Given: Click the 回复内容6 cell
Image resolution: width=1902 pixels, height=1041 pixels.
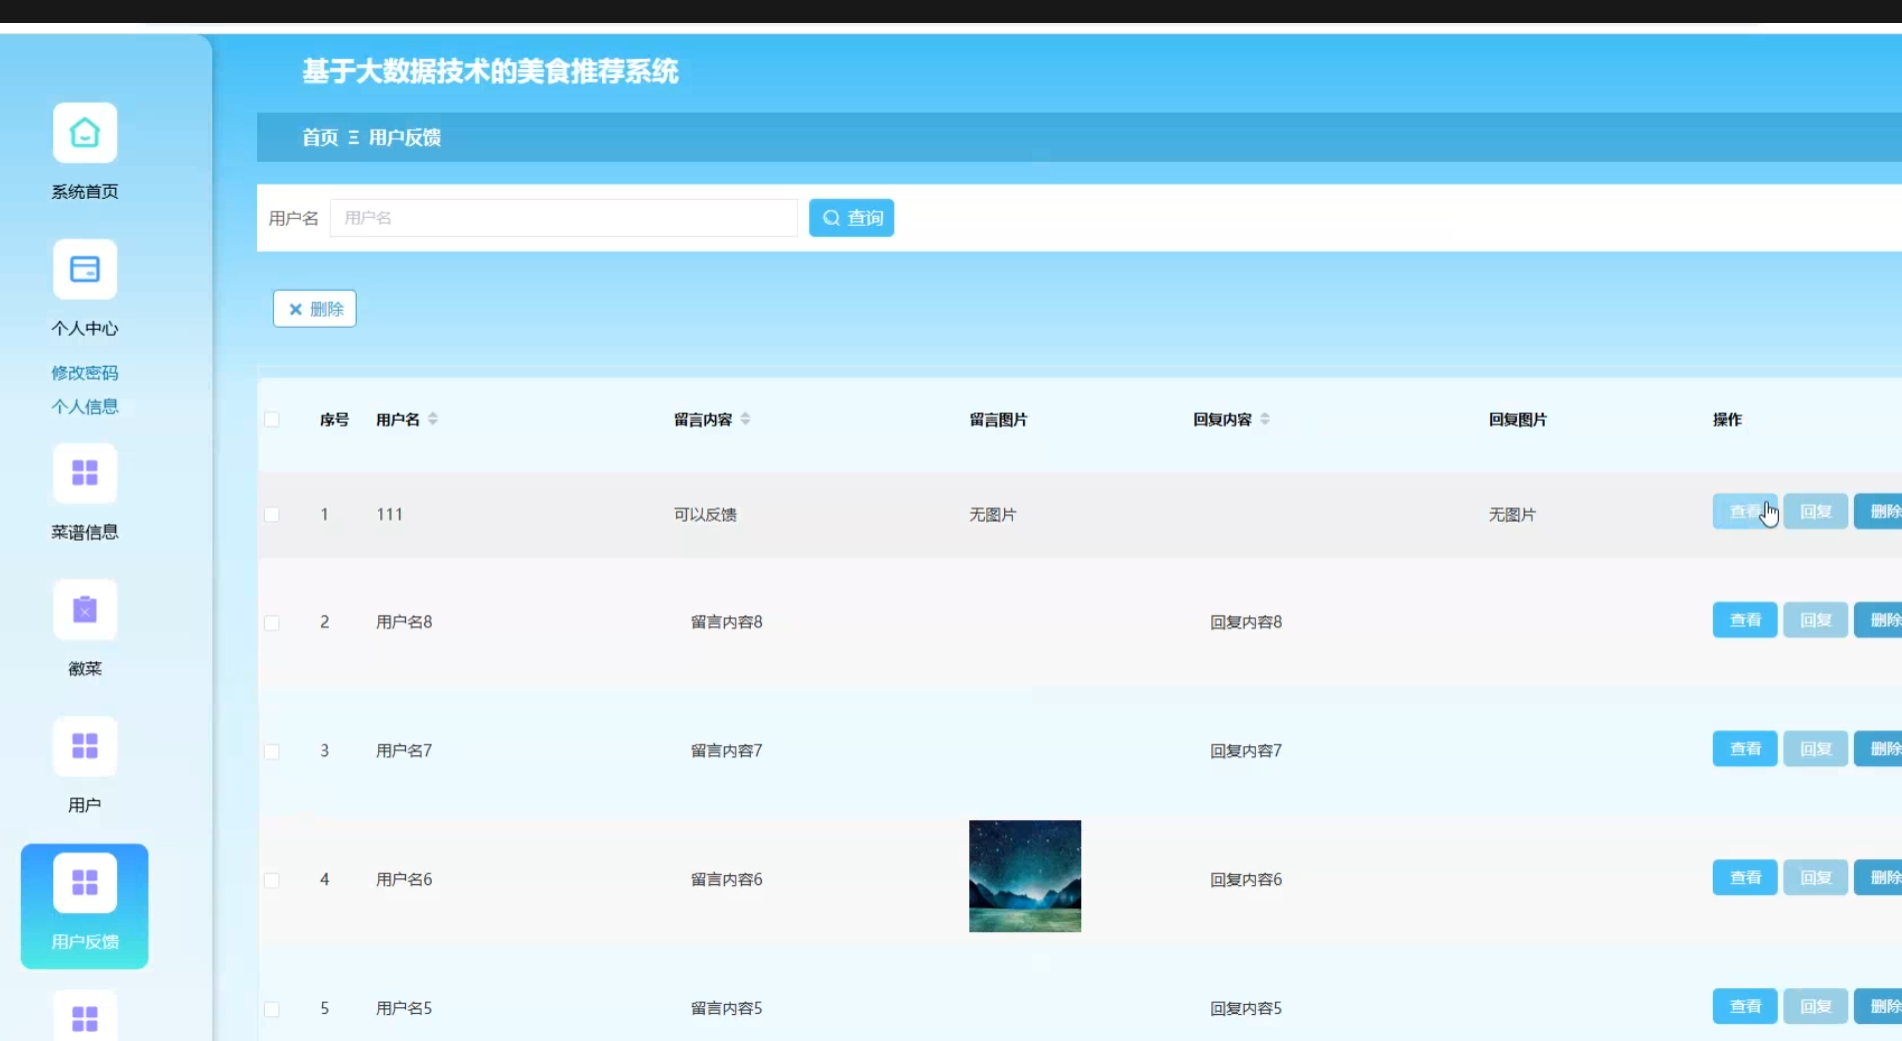Looking at the screenshot, I should [x=1246, y=880].
